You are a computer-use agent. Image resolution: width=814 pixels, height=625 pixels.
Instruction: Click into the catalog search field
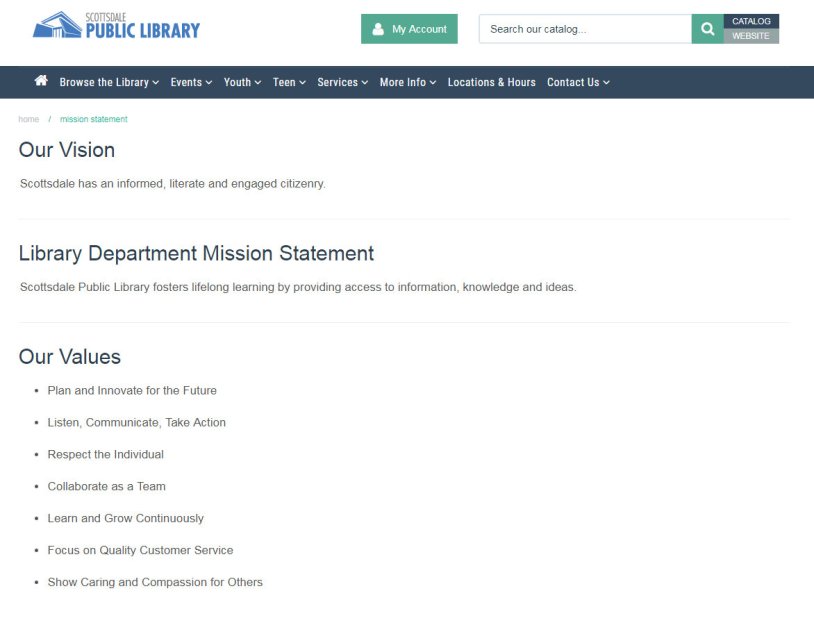[x=585, y=29]
